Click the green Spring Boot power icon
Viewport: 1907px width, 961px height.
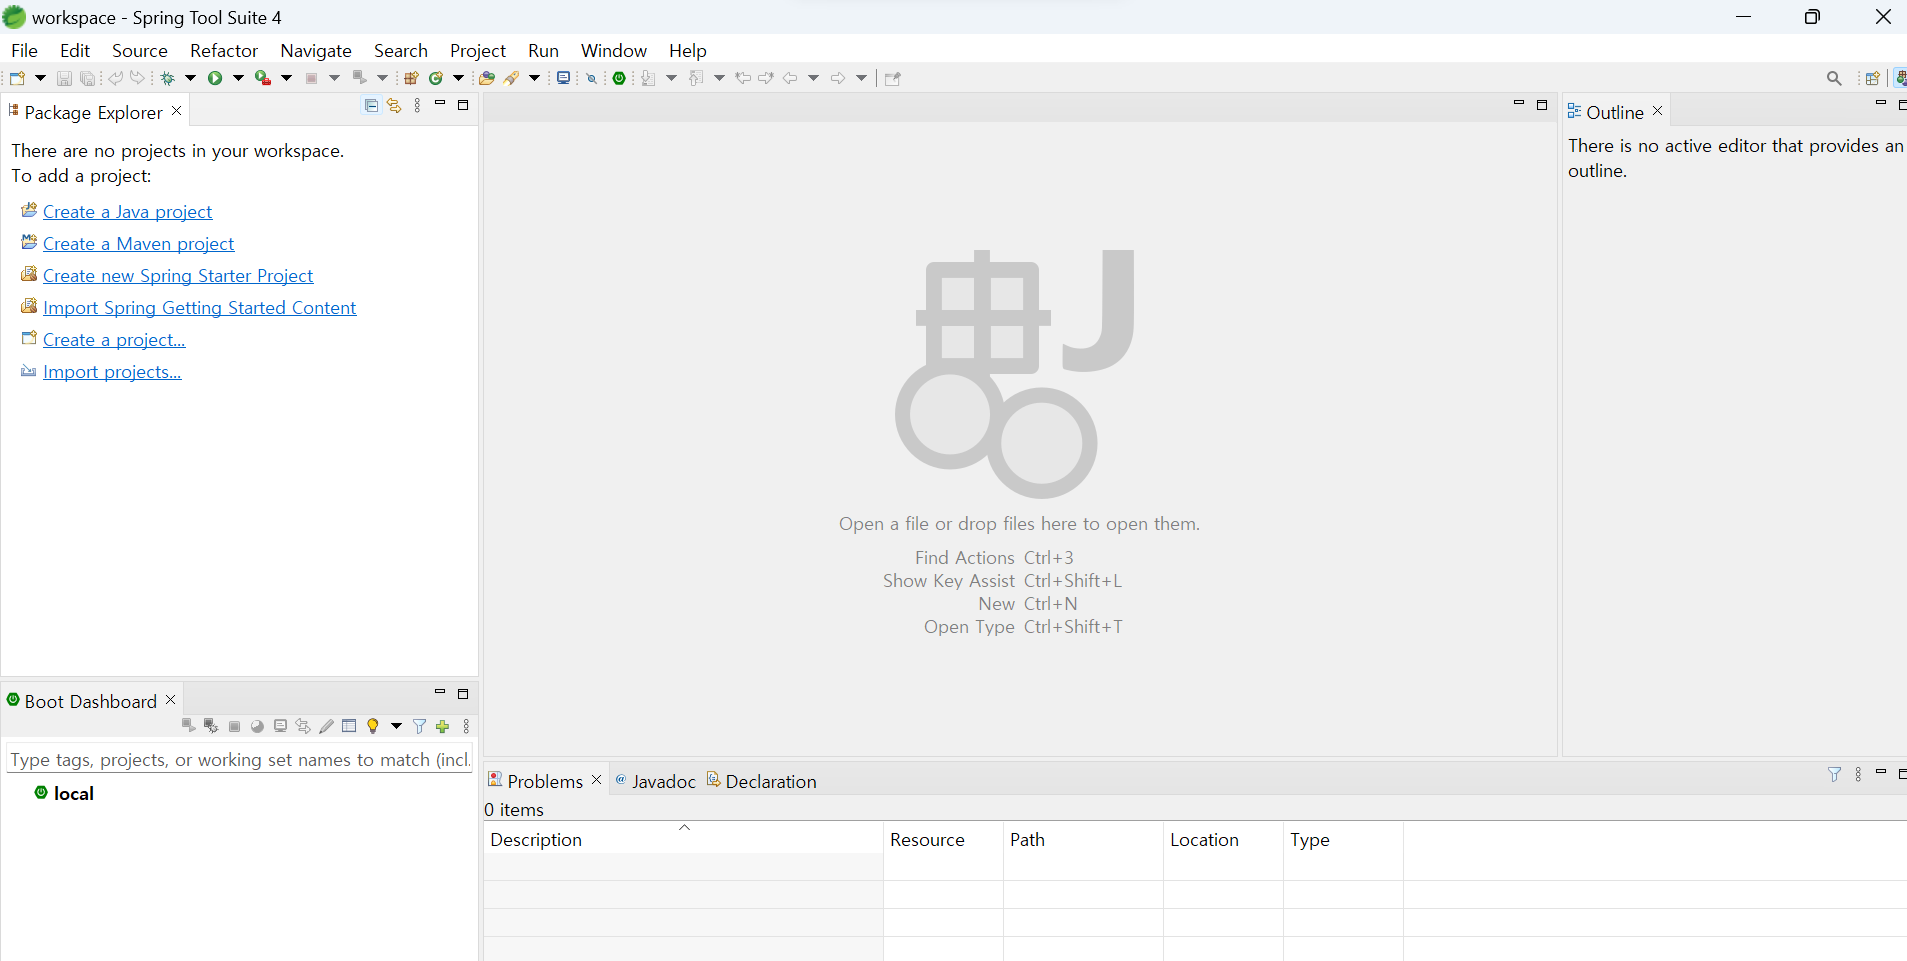tap(620, 78)
